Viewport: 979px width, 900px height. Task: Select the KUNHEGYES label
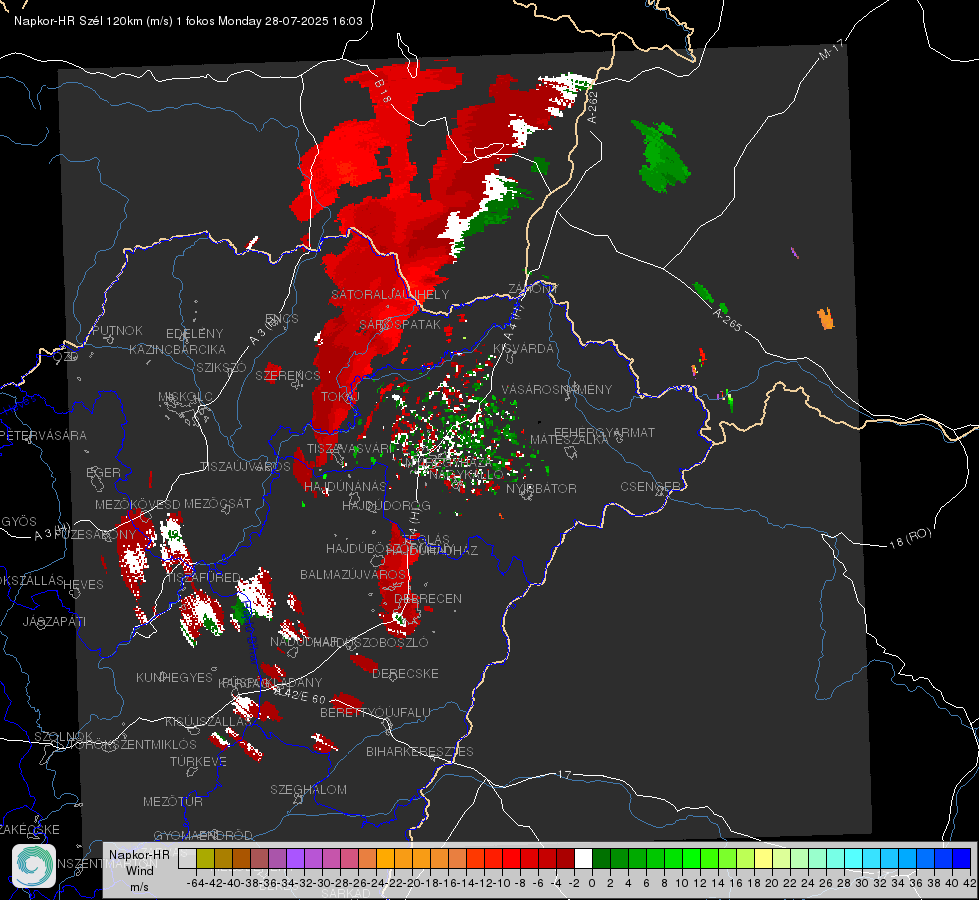coord(174,677)
